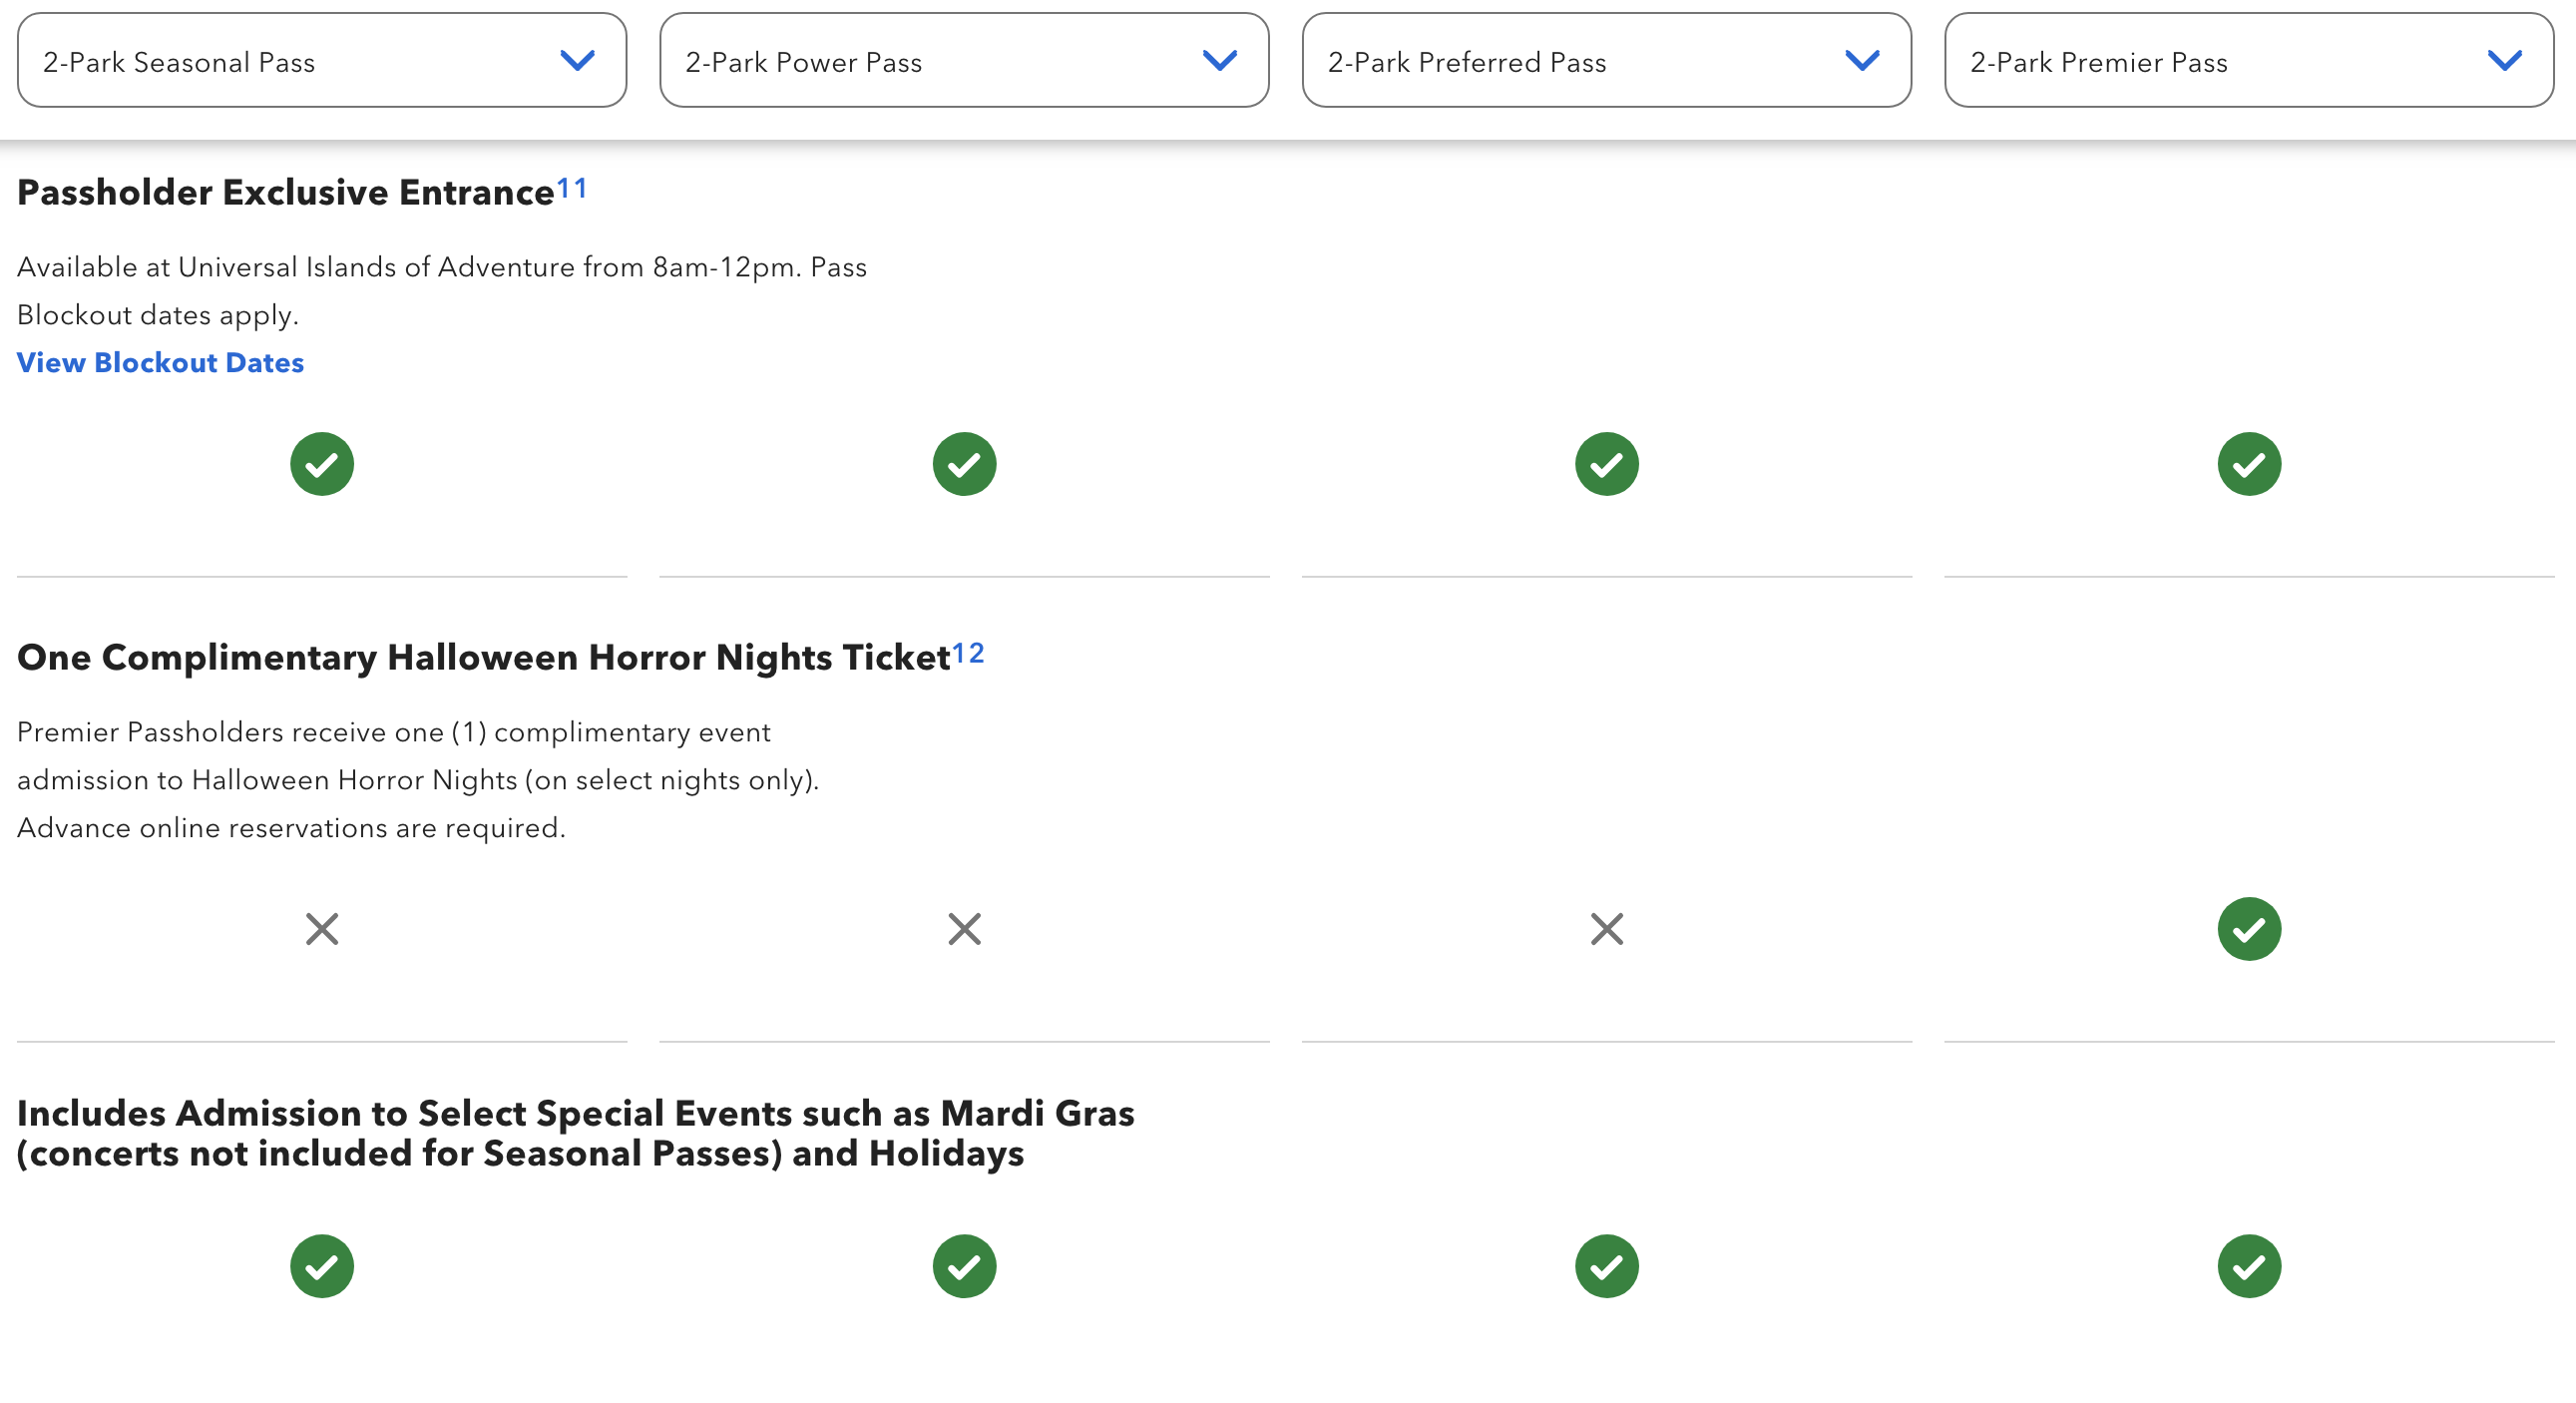Click Seasonal Pass X mark for Halloween ticket

click(322, 929)
